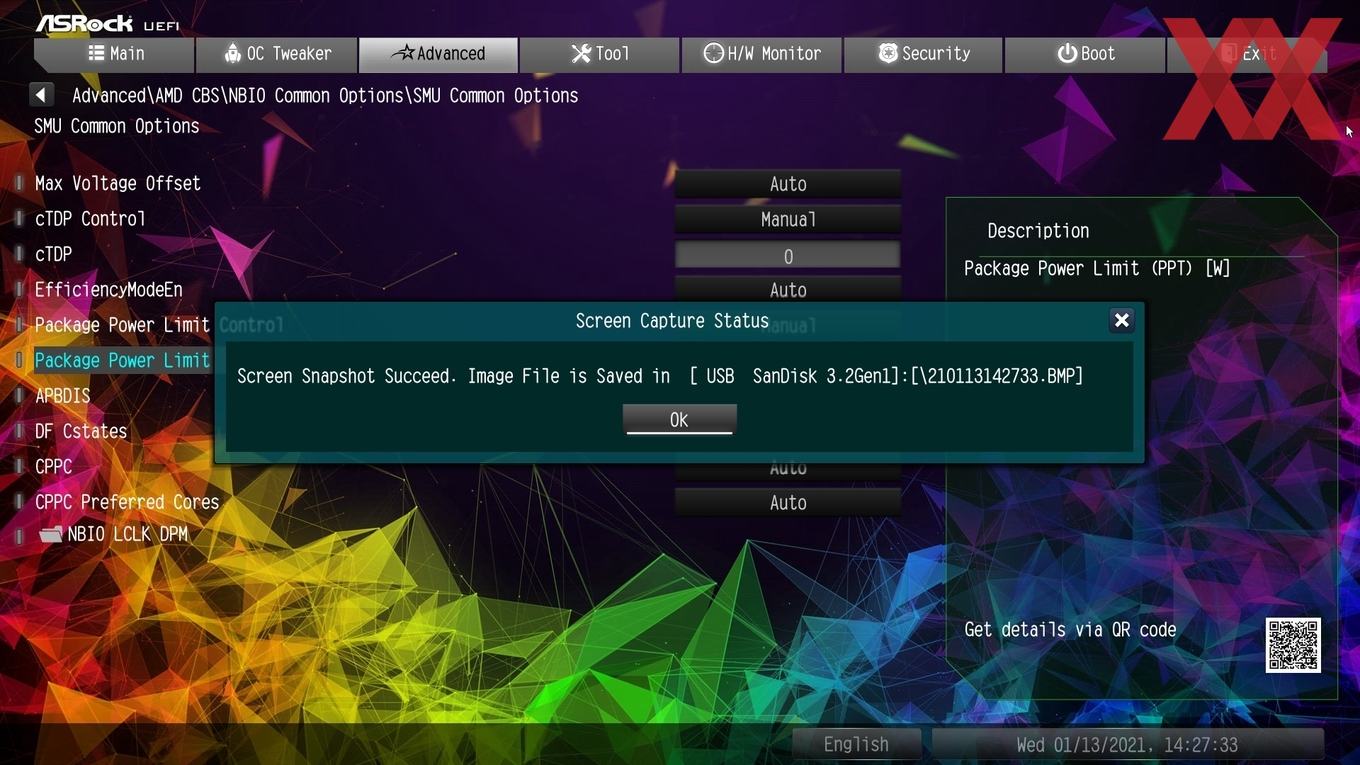This screenshot has width=1360, height=765.
Task: Change the language with the English button
Action: point(856,744)
